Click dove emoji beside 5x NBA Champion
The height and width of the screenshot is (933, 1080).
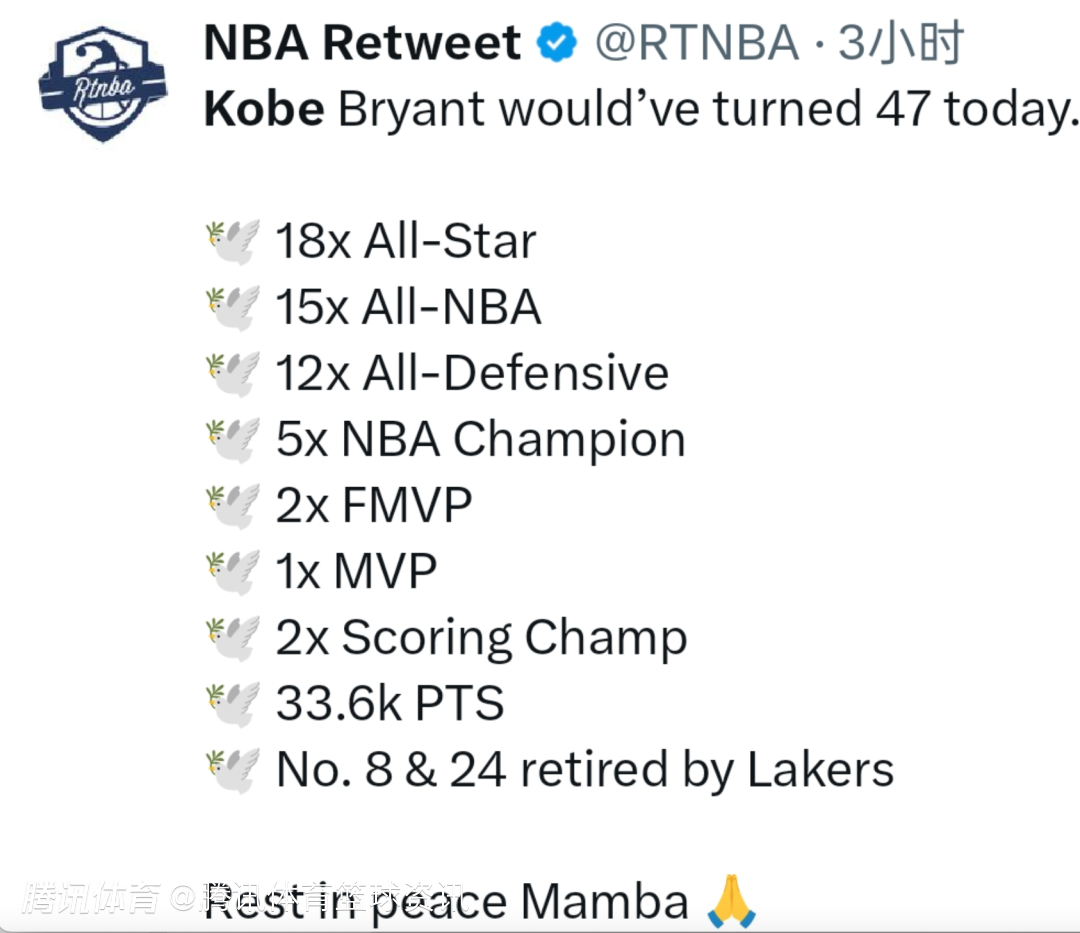232,439
